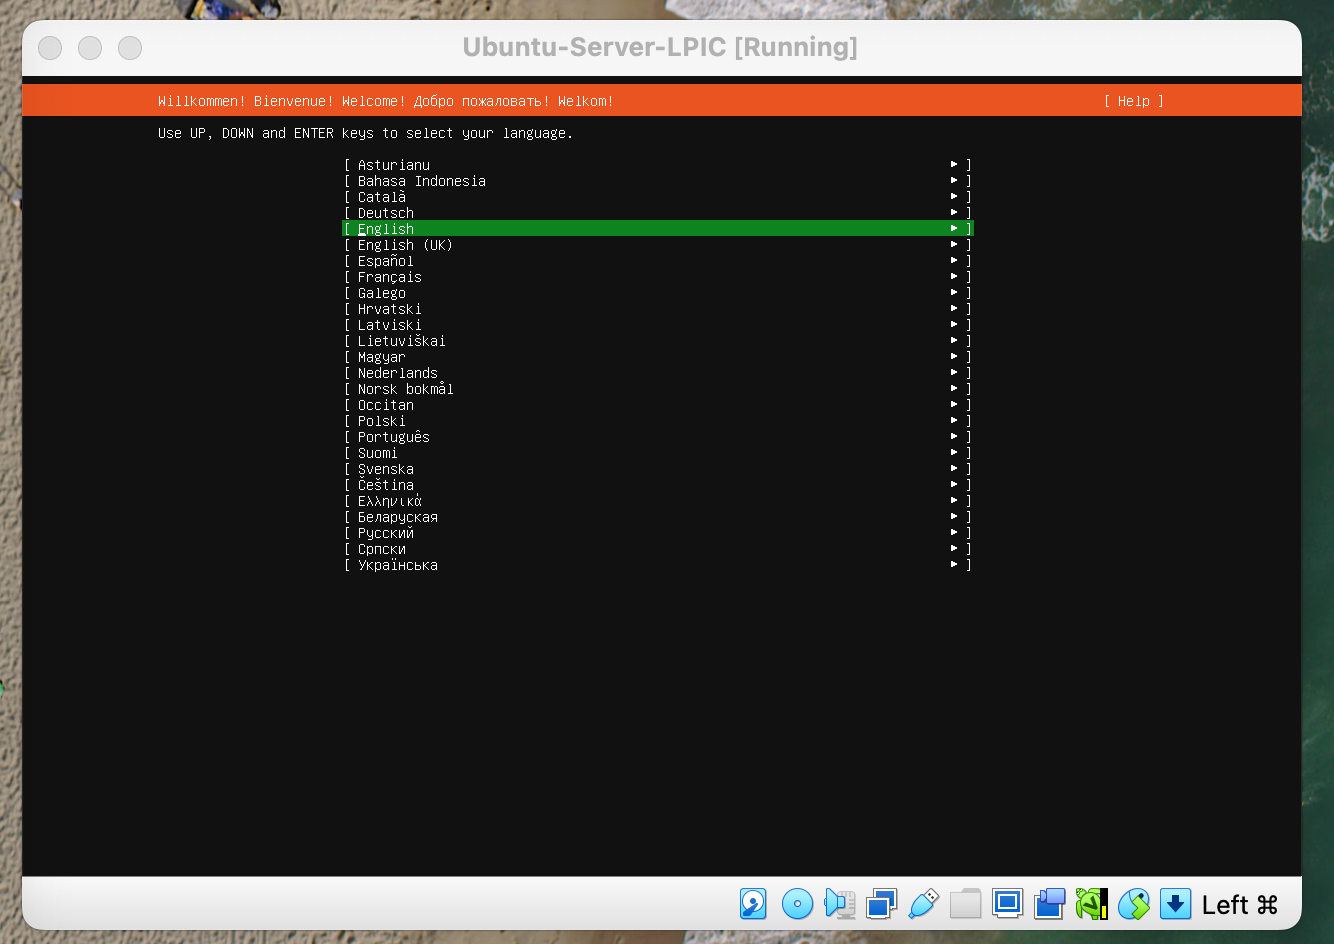Click the arrow on the Ελληνικά row
Screen dimensions: 1334x944
(954, 500)
